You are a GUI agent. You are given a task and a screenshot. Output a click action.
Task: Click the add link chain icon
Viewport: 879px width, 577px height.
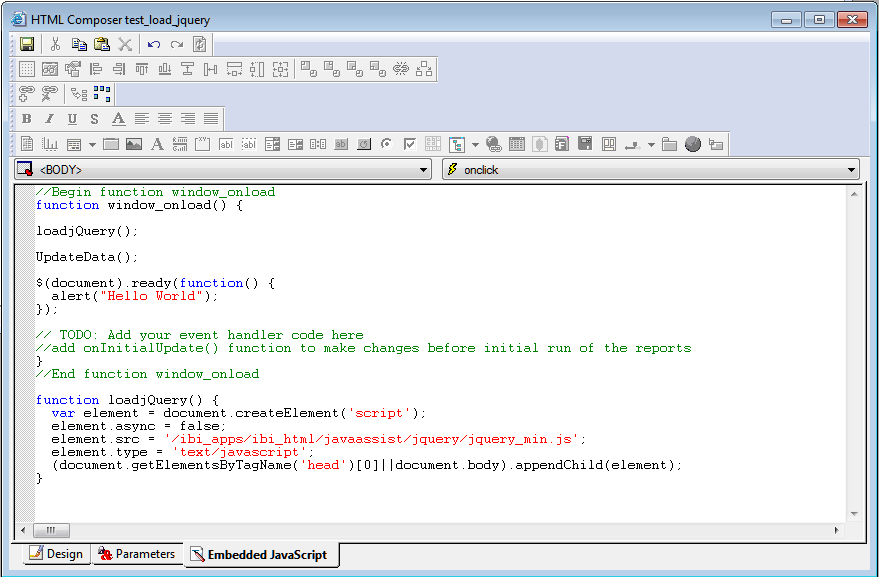click(x=26, y=94)
